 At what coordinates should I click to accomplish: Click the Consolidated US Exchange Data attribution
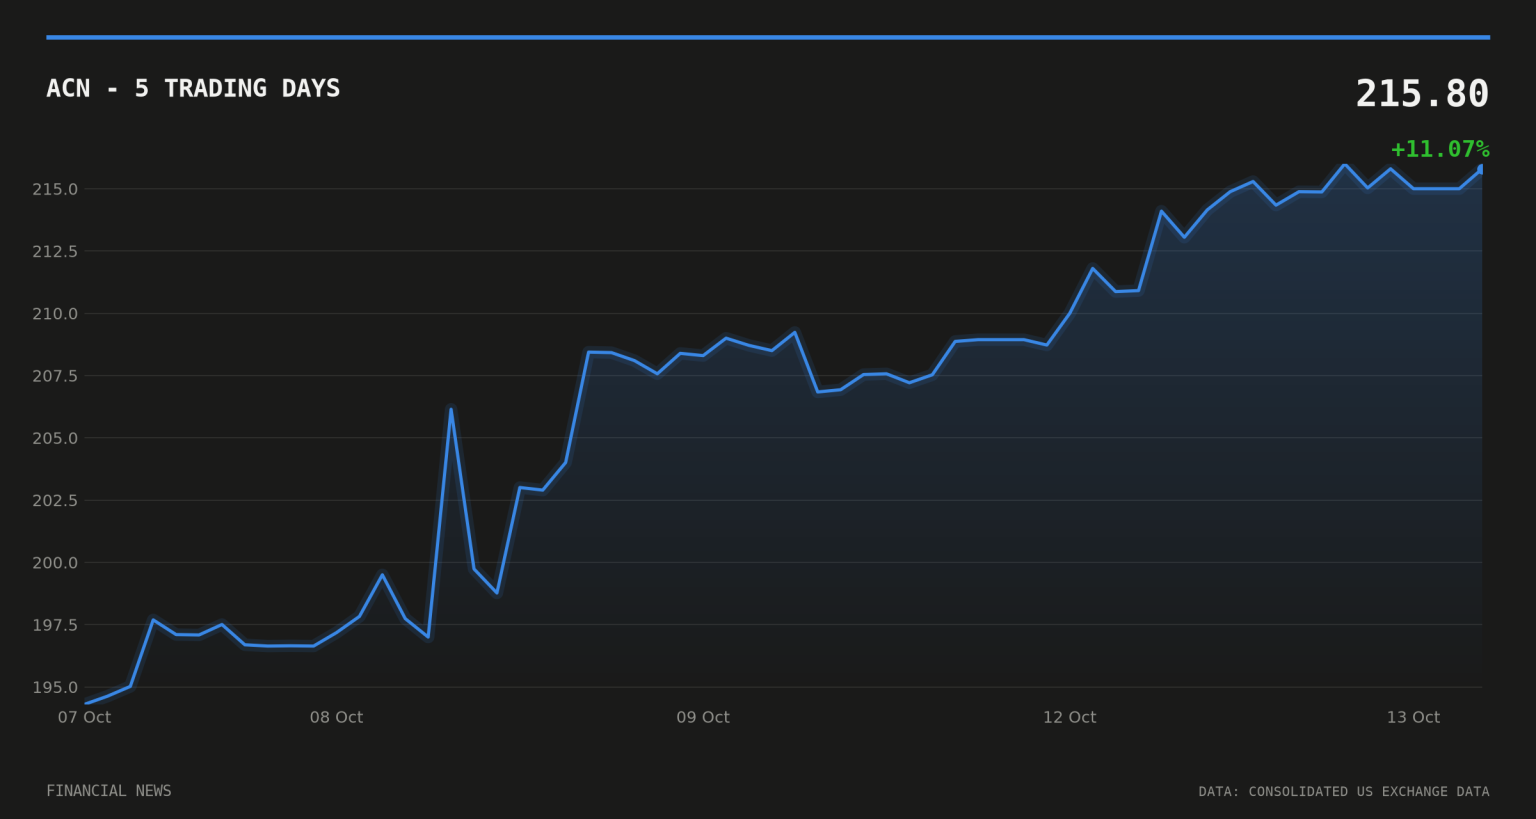pyautogui.click(x=1344, y=791)
